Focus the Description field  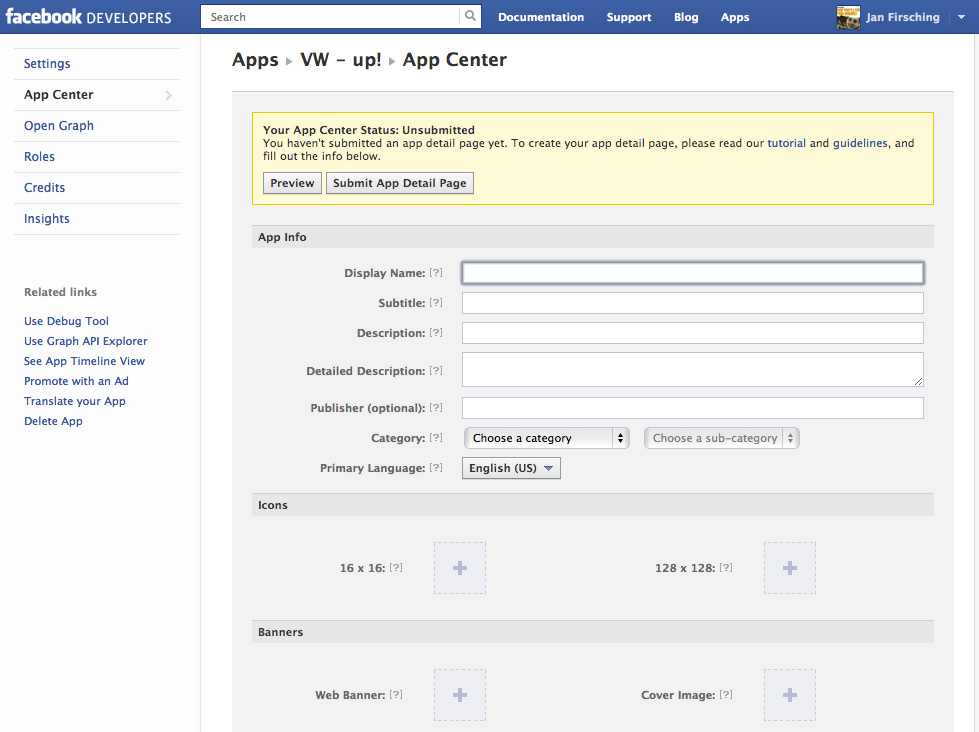pos(692,333)
